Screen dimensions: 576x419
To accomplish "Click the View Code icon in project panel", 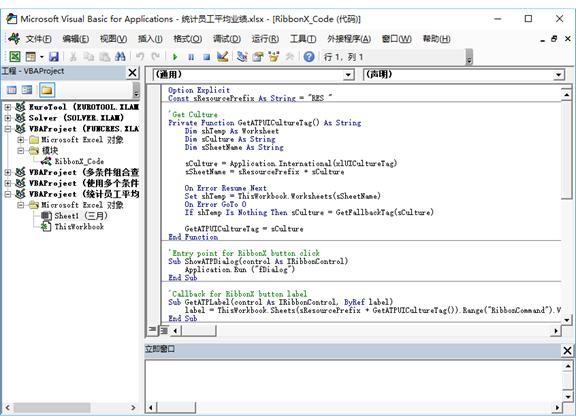I will (x=12, y=90).
